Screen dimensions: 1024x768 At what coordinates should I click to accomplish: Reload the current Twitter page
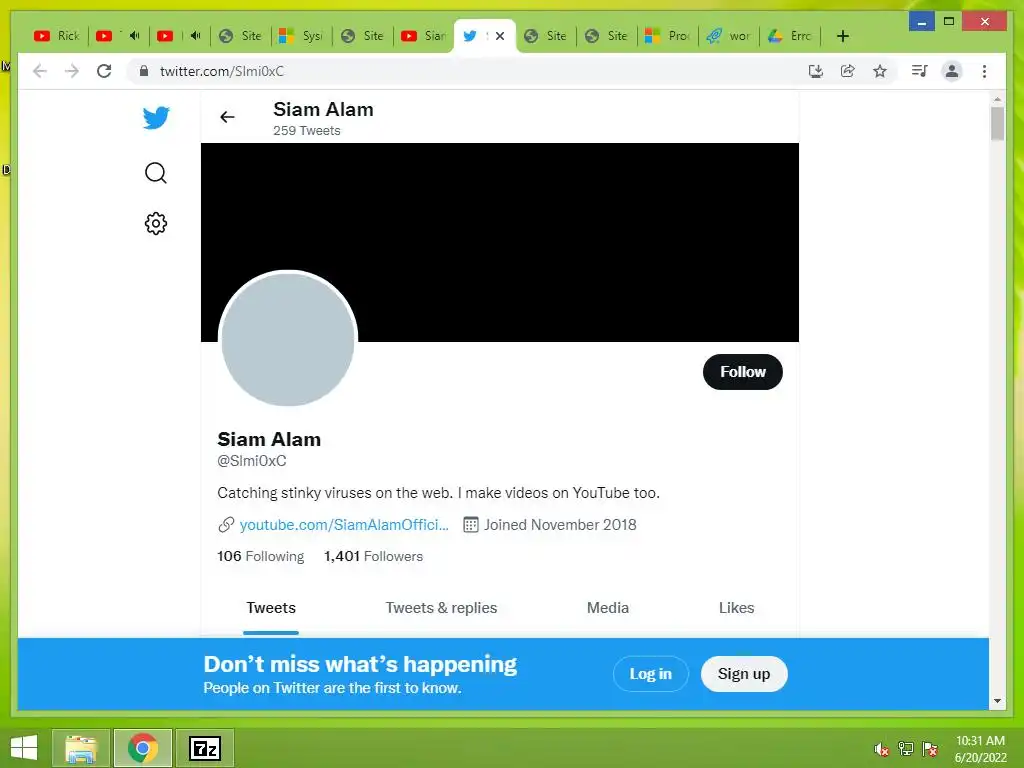tap(104, 71)
